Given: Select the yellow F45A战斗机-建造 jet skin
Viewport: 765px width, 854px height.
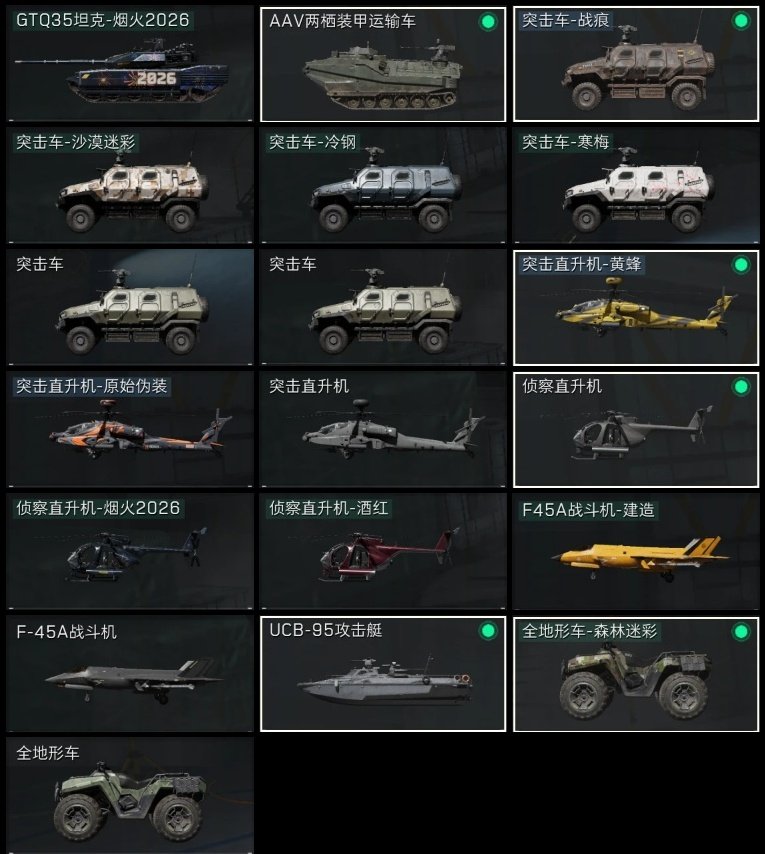Looking at the screenshot, I should 636,551.
